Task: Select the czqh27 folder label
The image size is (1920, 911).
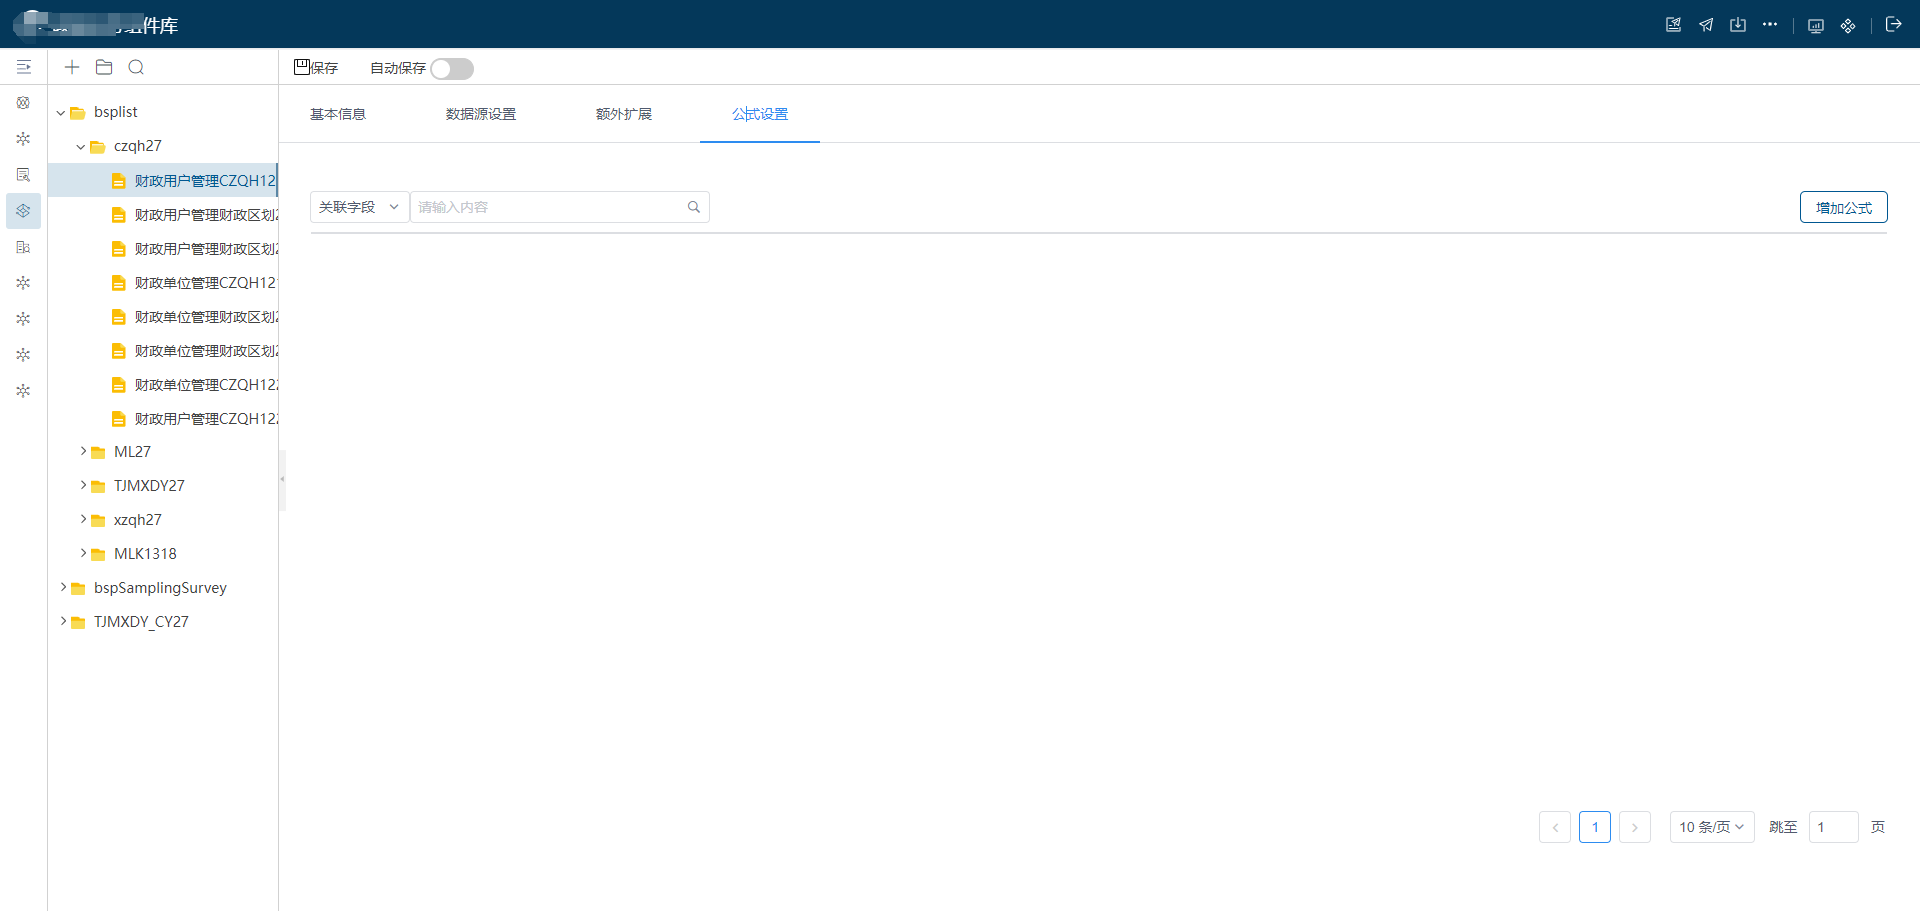Action: (138, 146)
